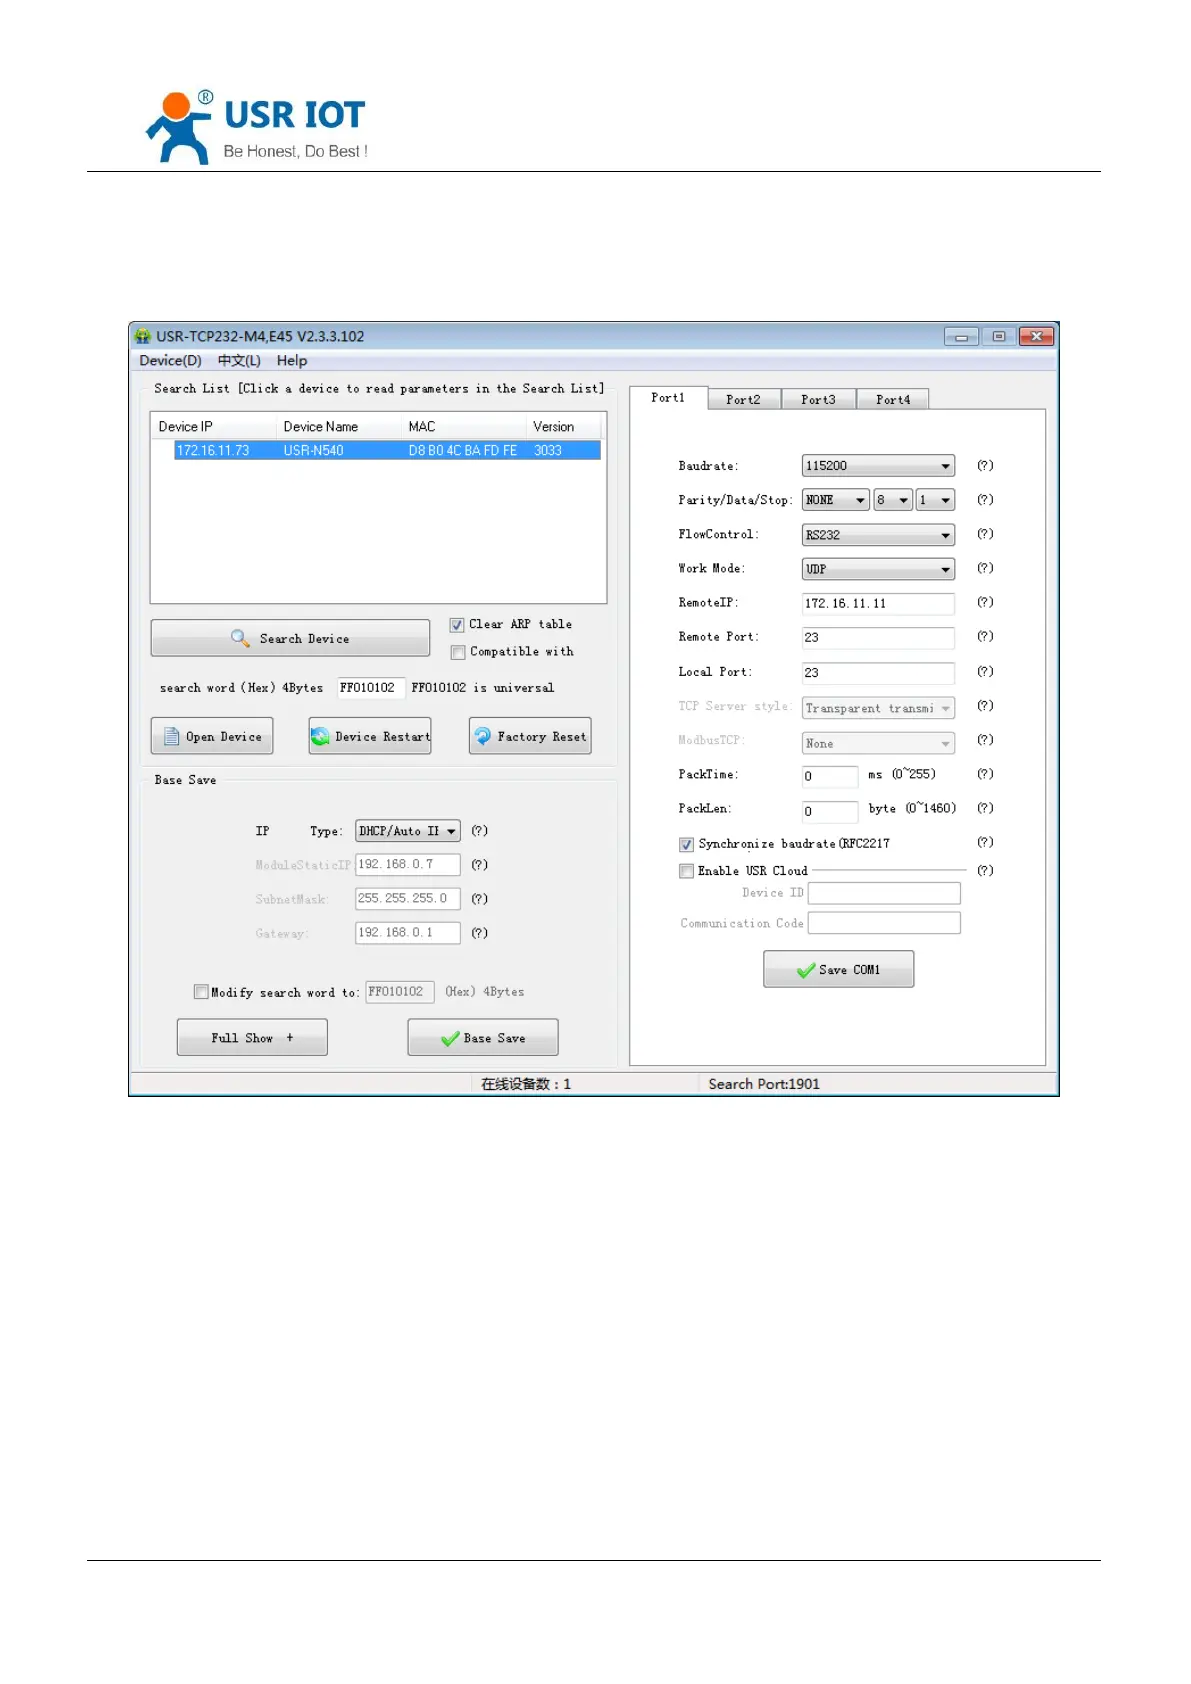Click help (?) next to FlowControl
The height and width of the screenshot is (1684, 1191).
(x=985, y=534)
